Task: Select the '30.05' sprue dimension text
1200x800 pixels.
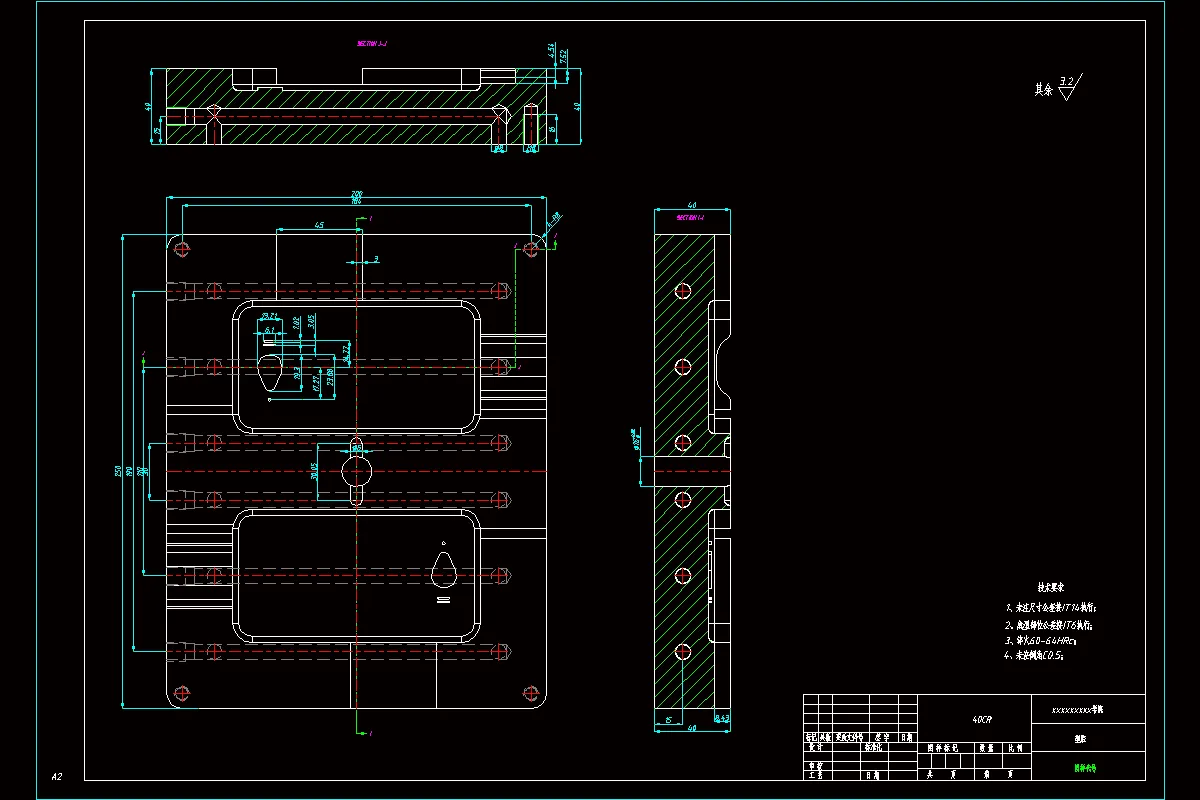Action: (314, 470)
